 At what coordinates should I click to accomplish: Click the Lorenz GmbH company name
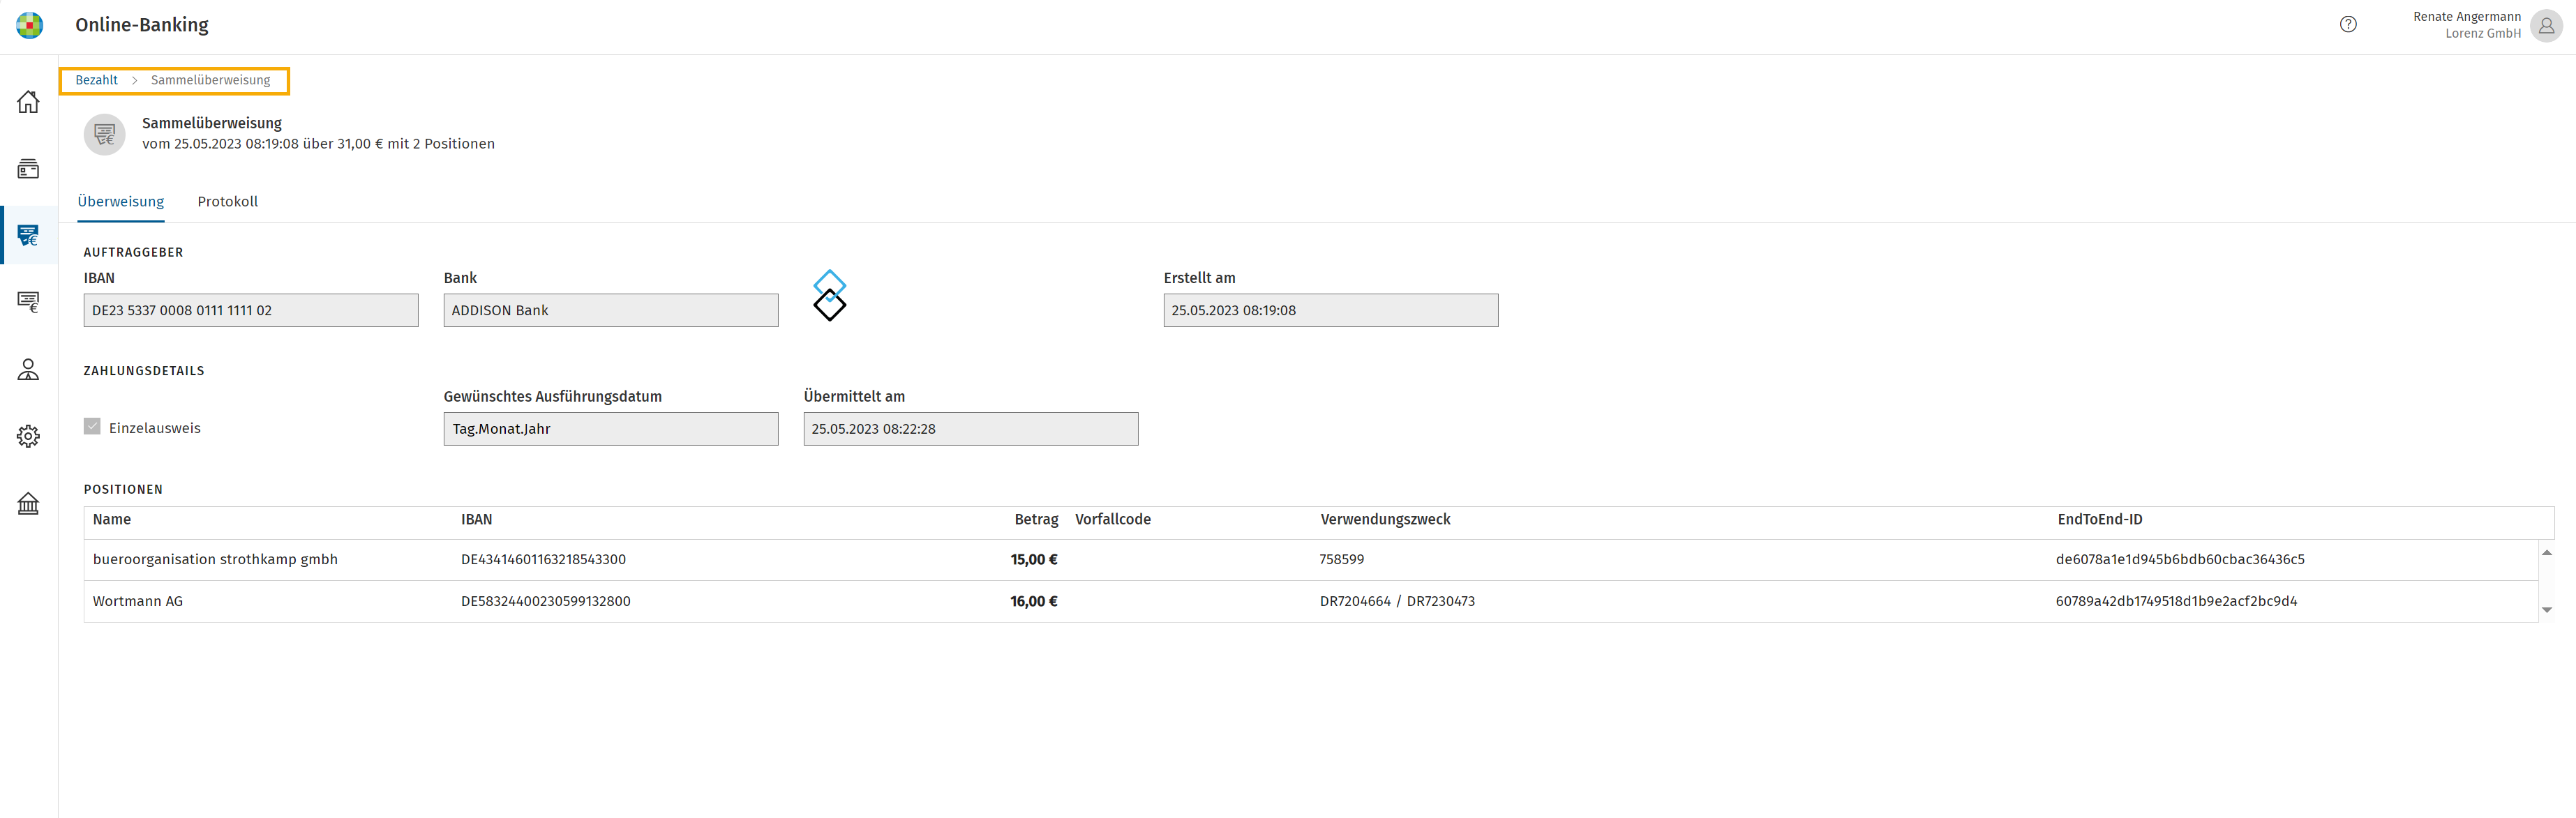pyautogui.click(x=2483, y=34)
